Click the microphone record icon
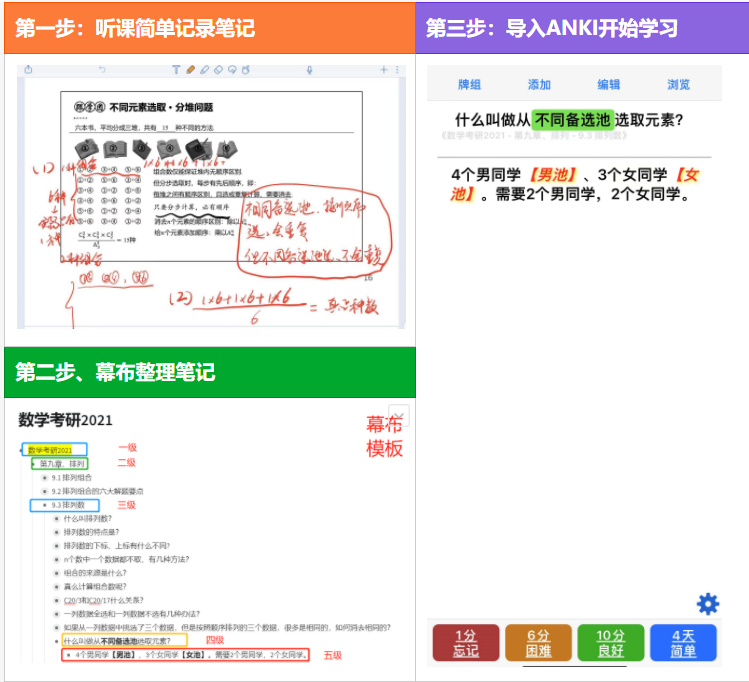 (310, 70)
